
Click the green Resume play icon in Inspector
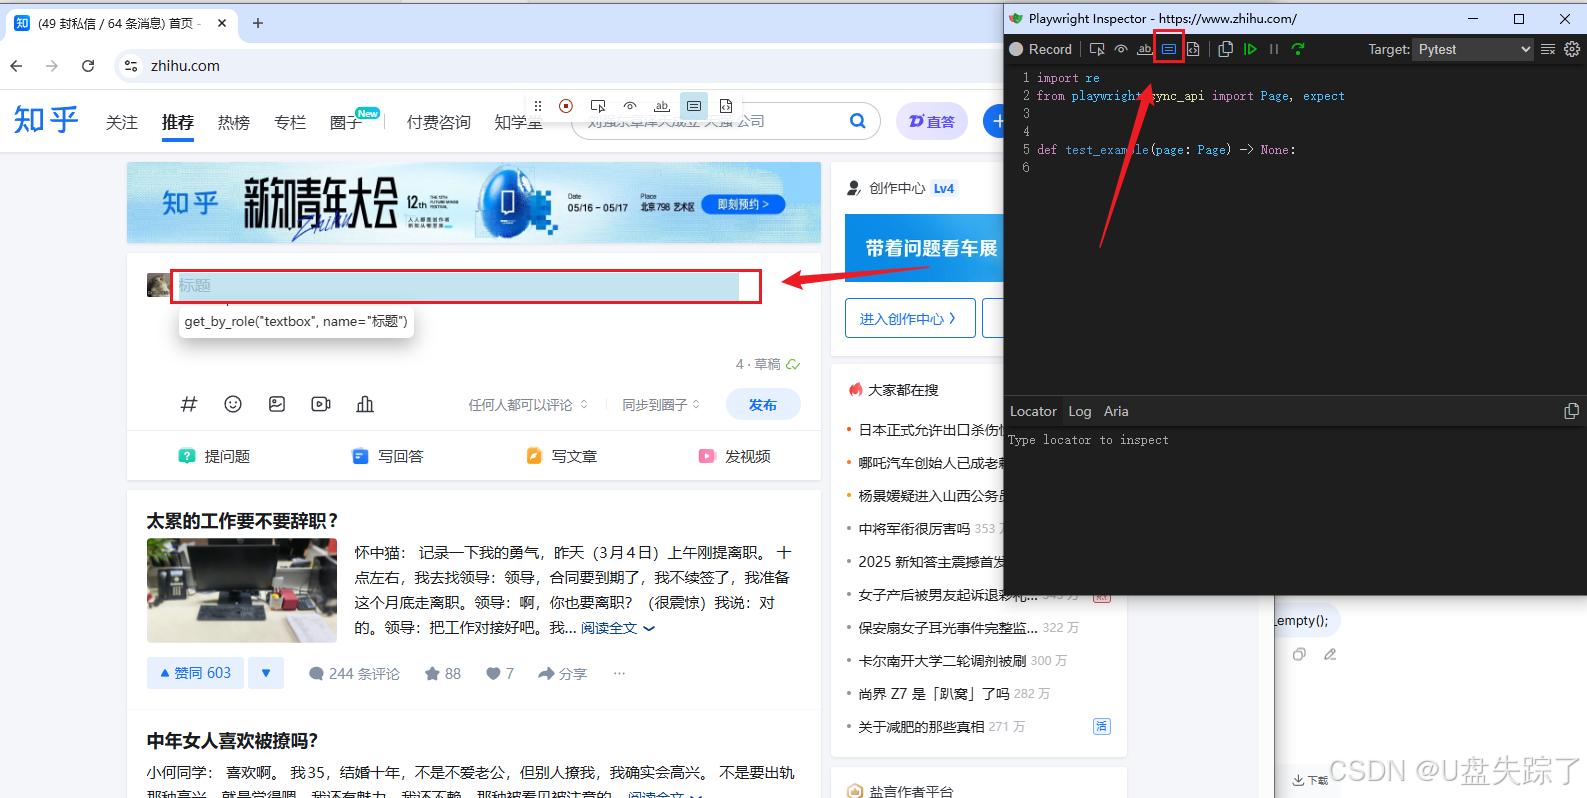1250,49
